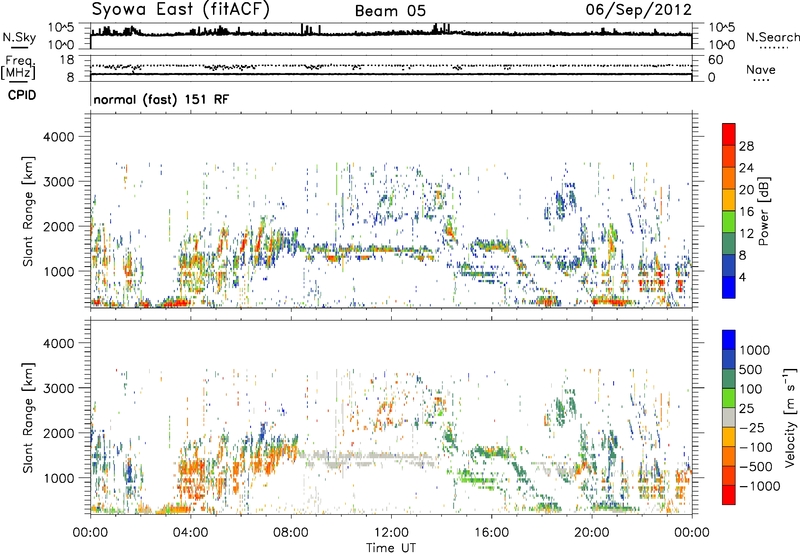Image resolution: width=800 pixels, height=554 pixels.
Task: Click the '4' Power colorbar tick value
Action: pos(742,278)
